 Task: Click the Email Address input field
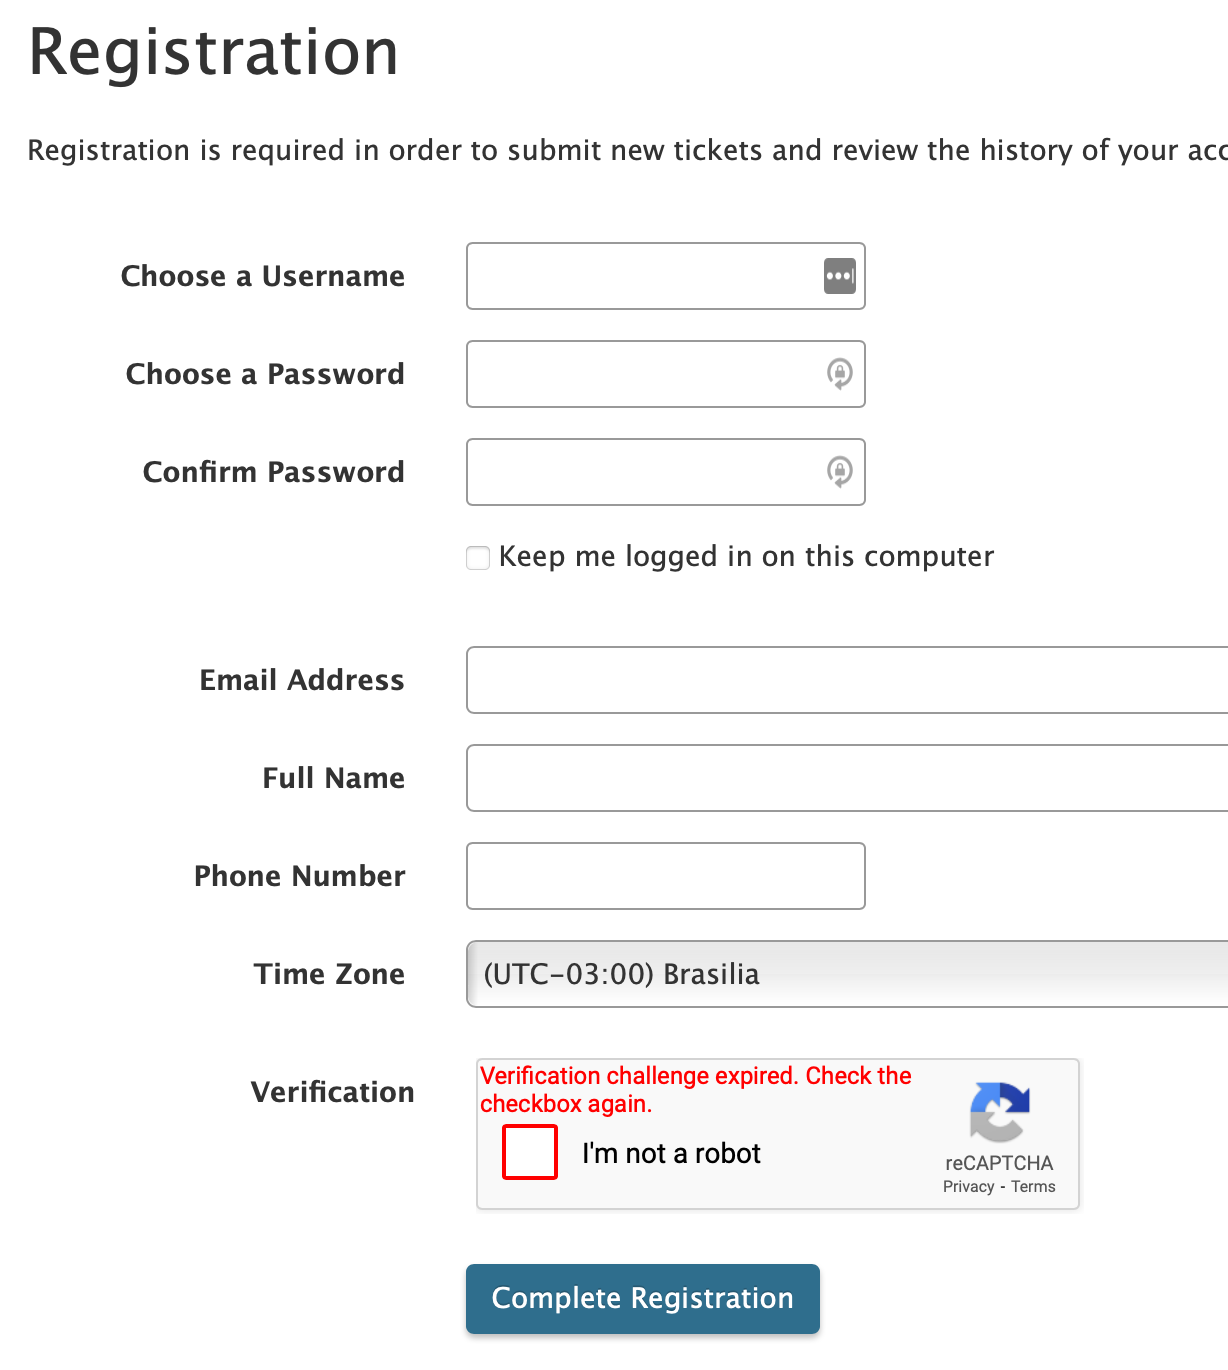(846, 680)
